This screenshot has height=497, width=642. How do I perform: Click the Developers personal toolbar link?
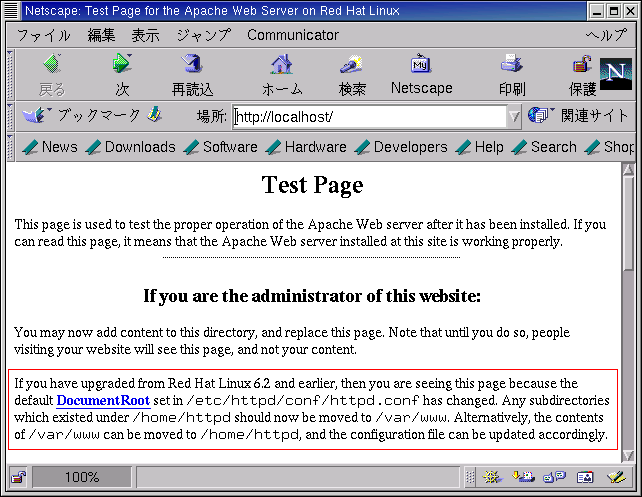point(401,147)
